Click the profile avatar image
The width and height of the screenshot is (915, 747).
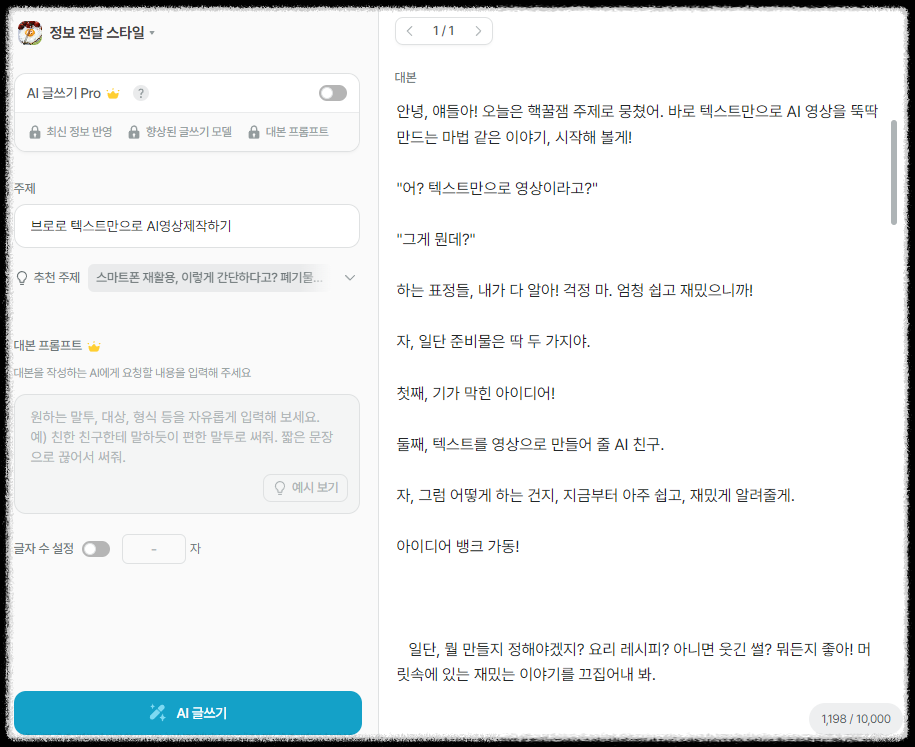click(31, 30)
